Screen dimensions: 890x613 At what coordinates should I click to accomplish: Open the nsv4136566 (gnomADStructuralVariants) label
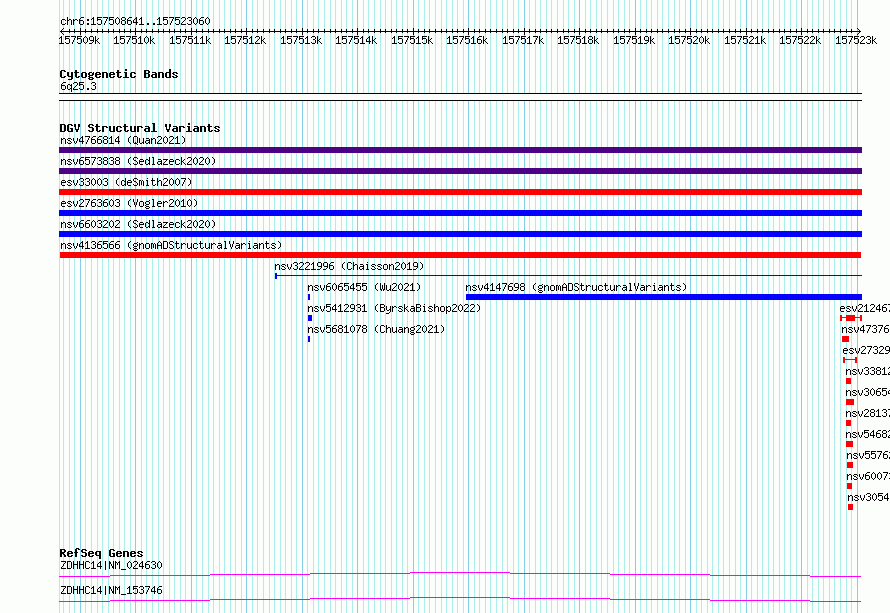click(x=171, y=245)
